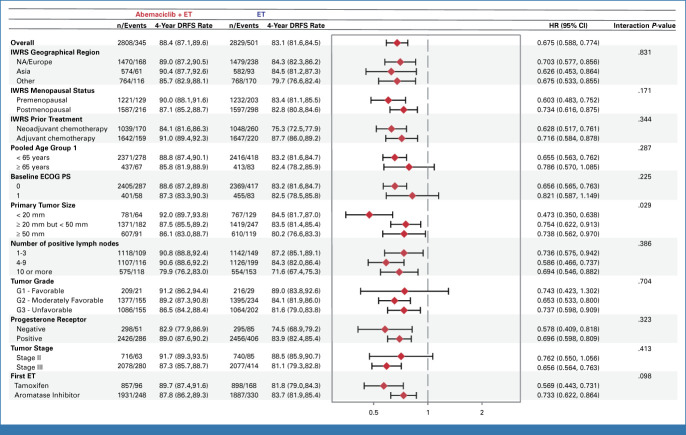Select the '< 65 years' row label

coord(33,158)
